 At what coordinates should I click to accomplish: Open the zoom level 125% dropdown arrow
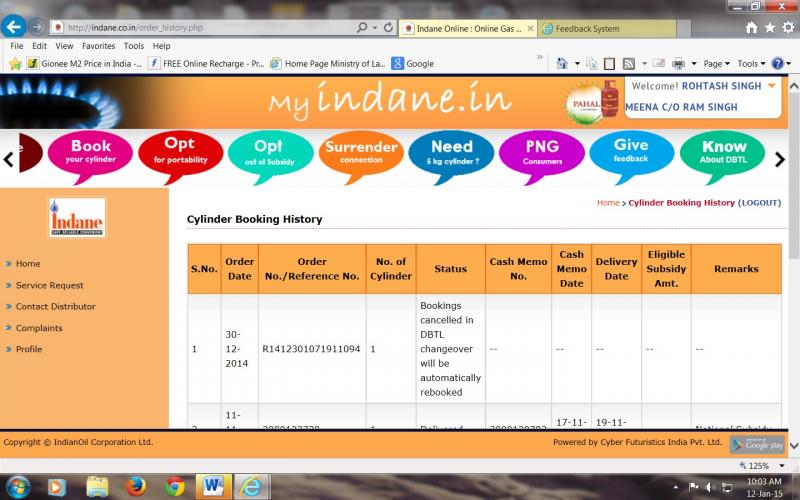point(782,466)
